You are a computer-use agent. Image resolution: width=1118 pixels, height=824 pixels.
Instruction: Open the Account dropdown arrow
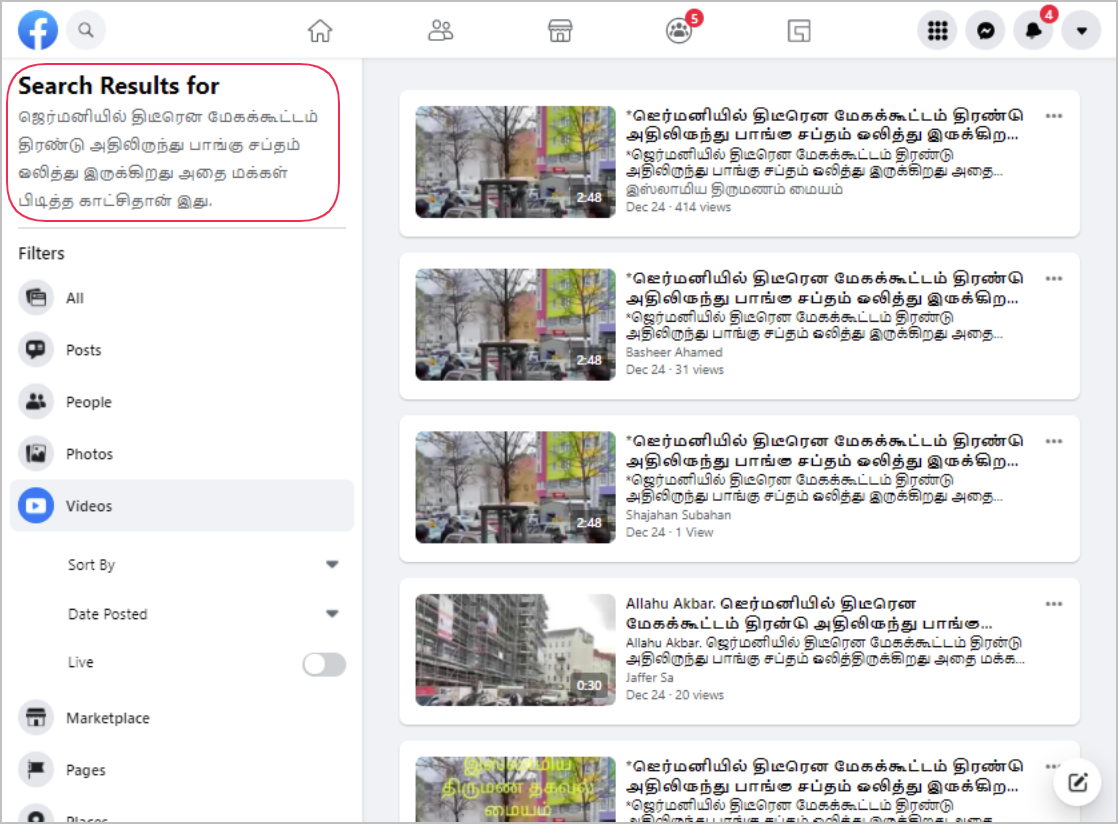pos(1082,31)
